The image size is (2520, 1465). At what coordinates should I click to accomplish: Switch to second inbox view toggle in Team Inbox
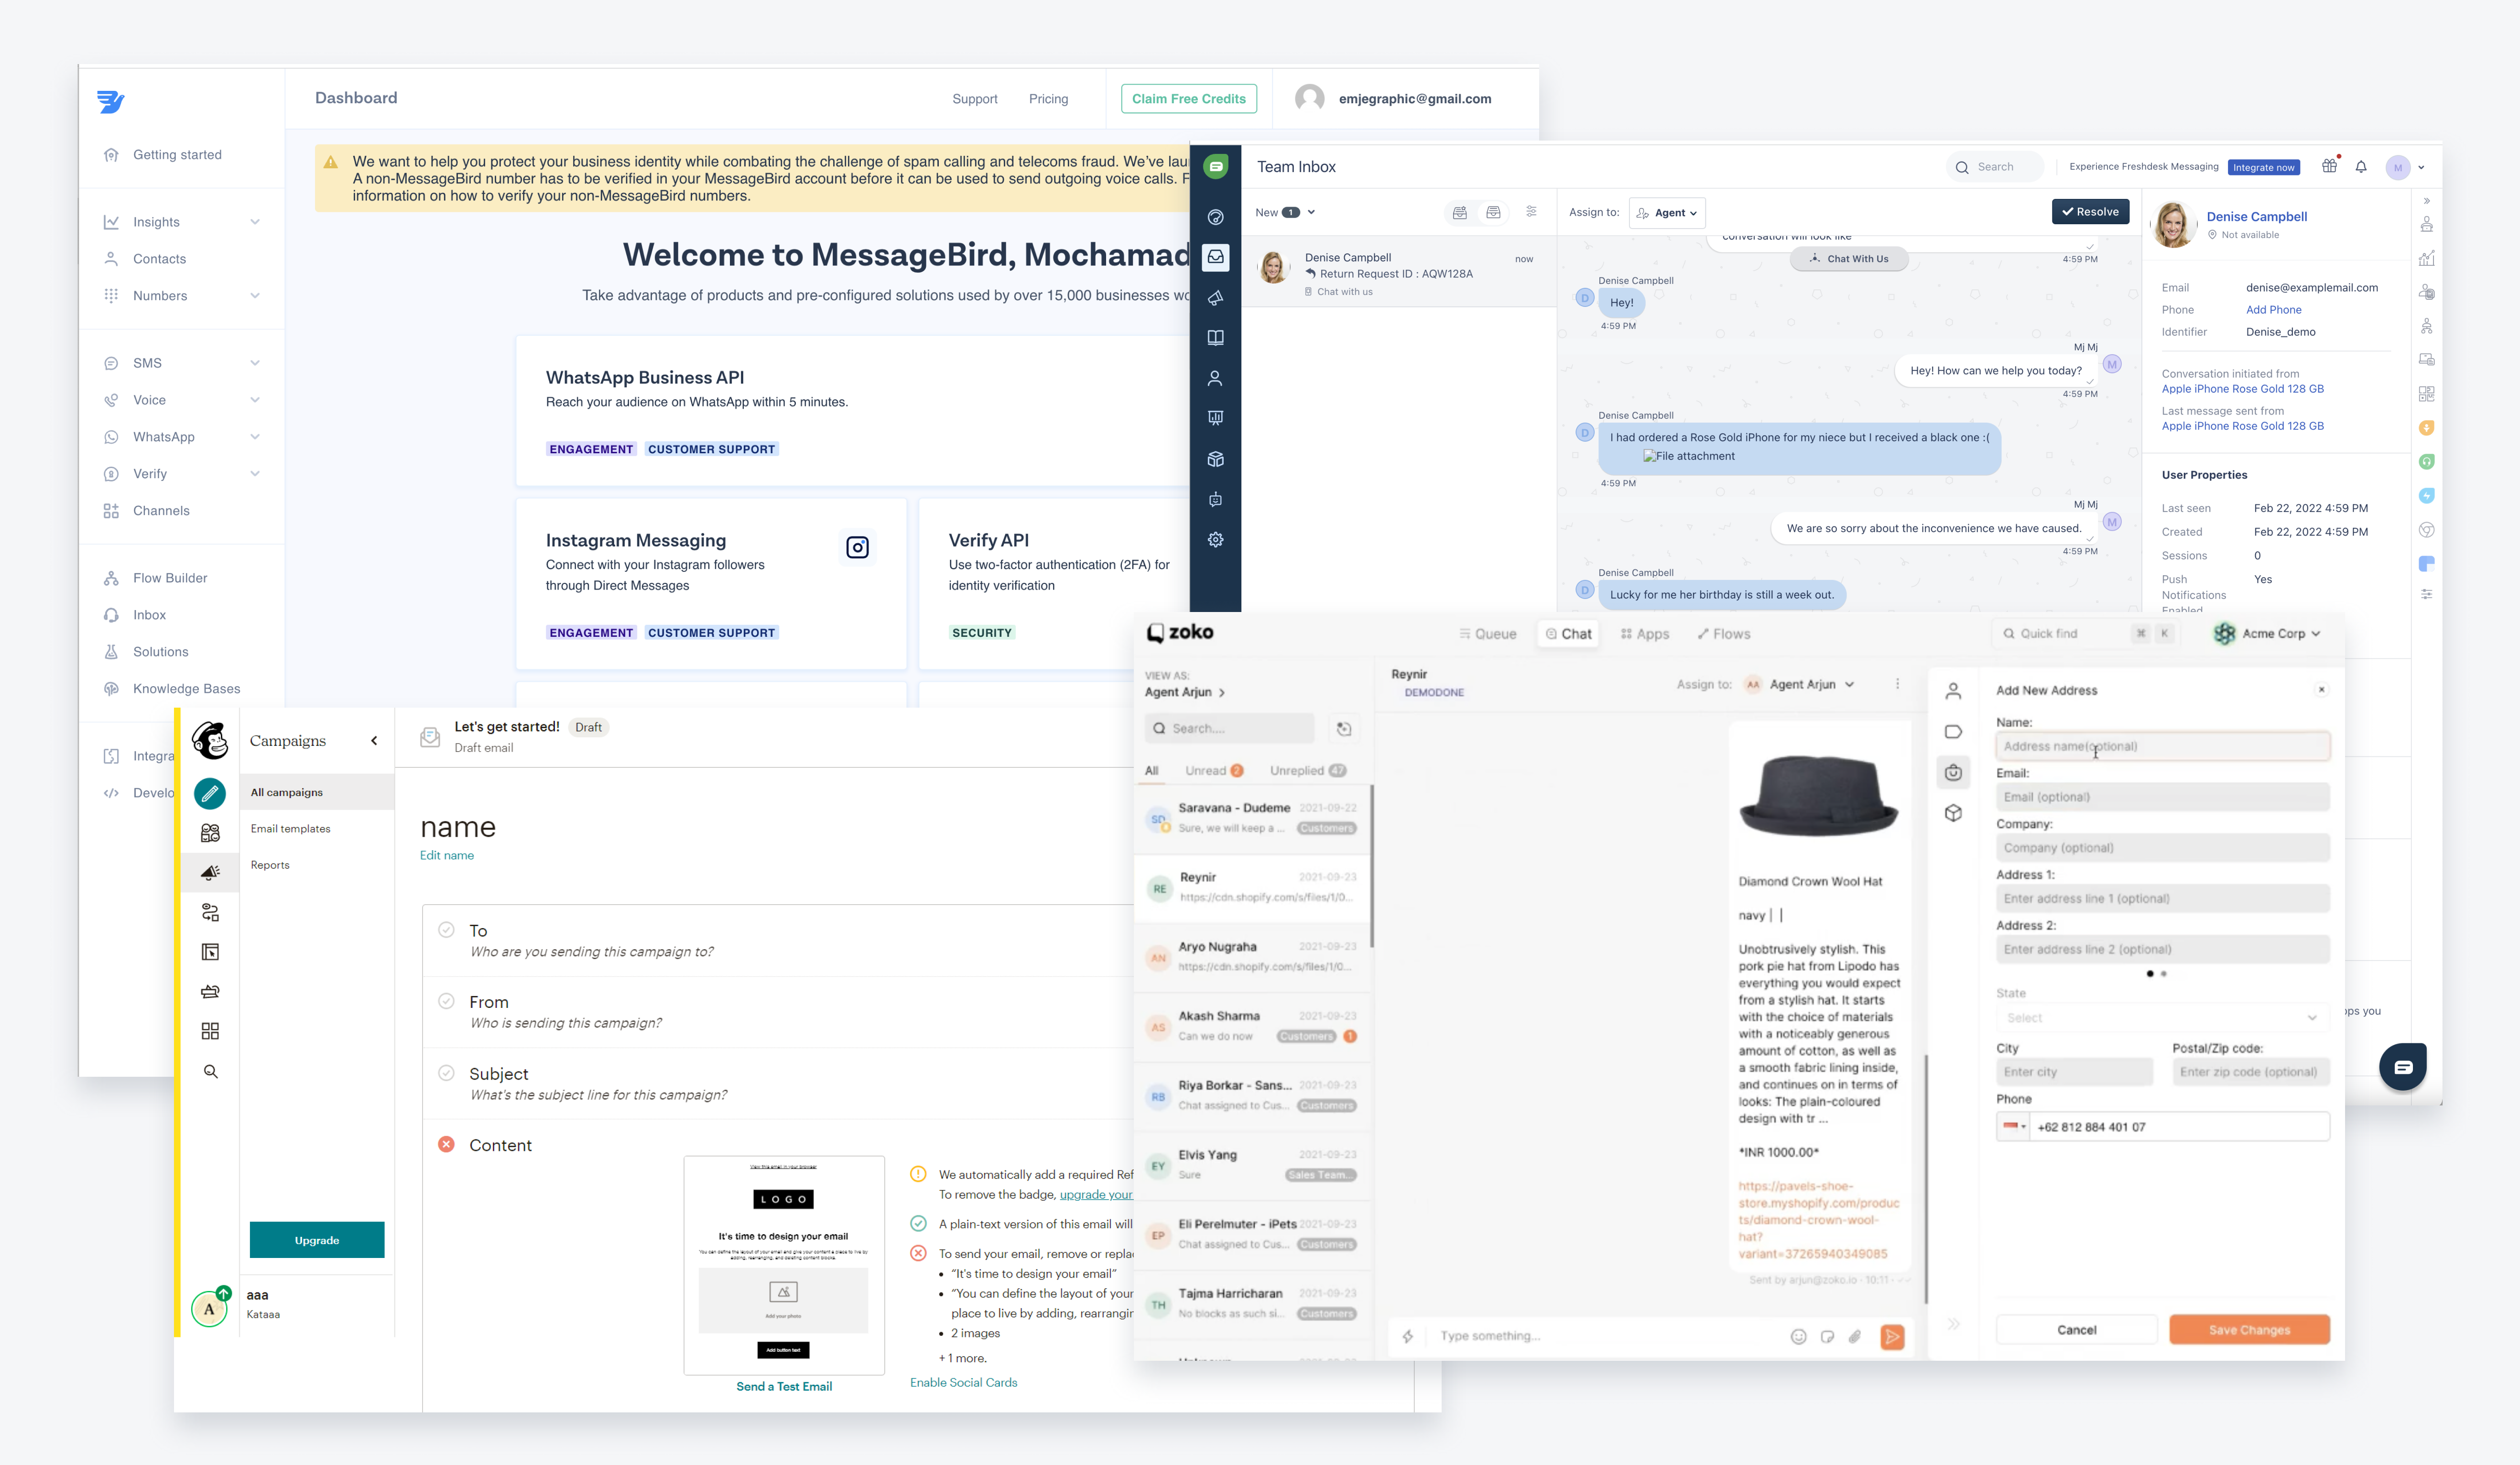tap(1493, 212)
